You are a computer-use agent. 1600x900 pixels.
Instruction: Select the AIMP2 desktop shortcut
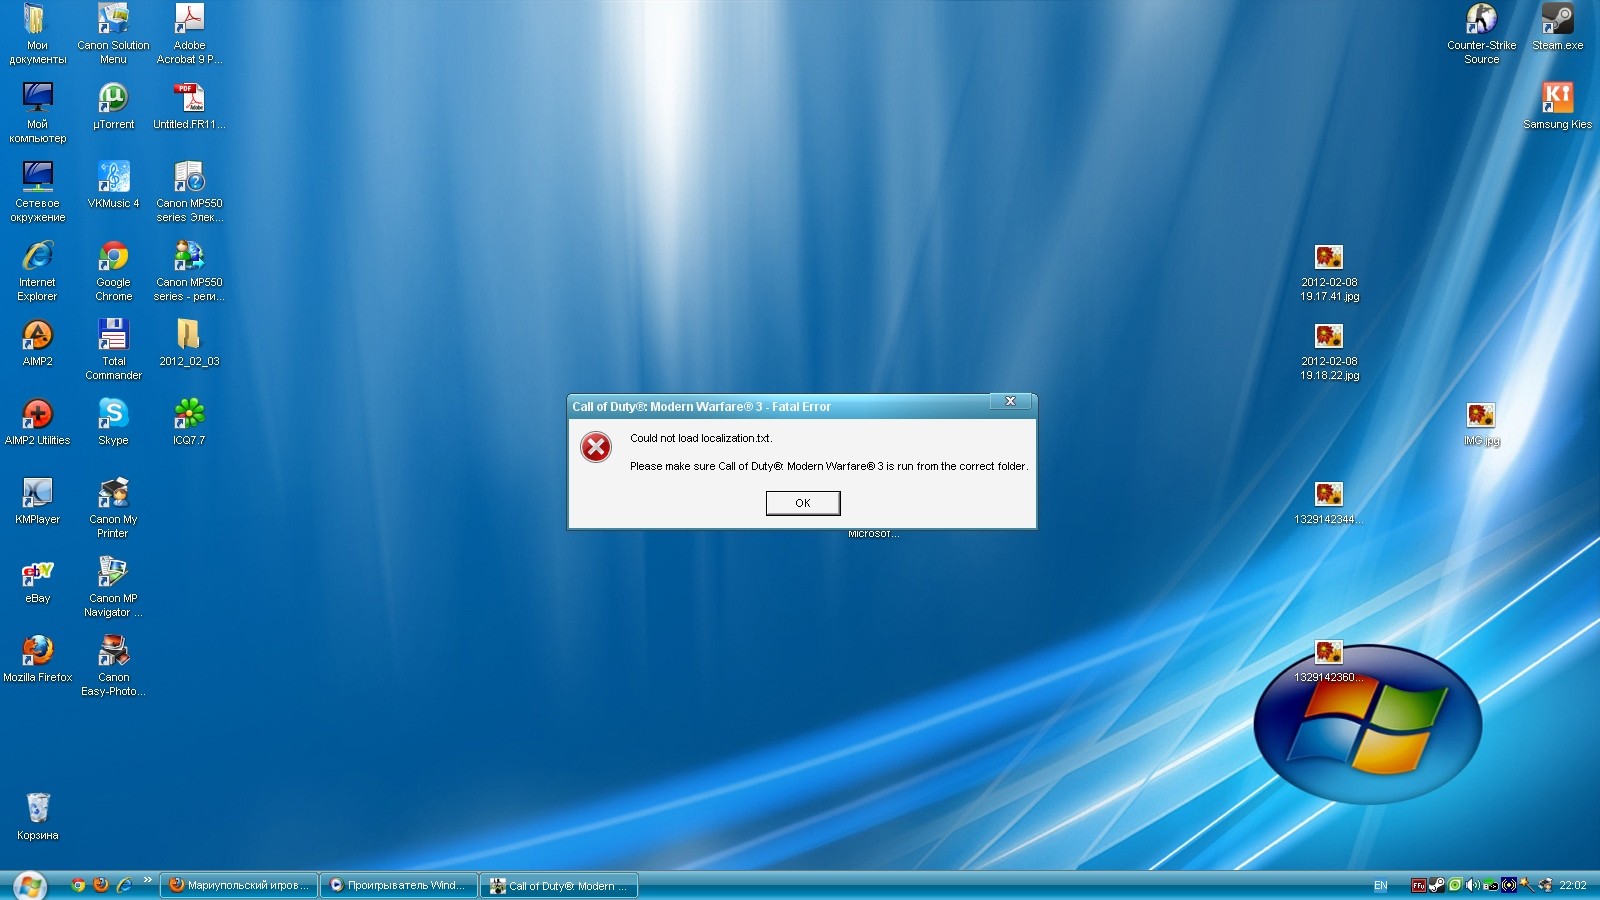pyautogui.click(x=37, y=344)
